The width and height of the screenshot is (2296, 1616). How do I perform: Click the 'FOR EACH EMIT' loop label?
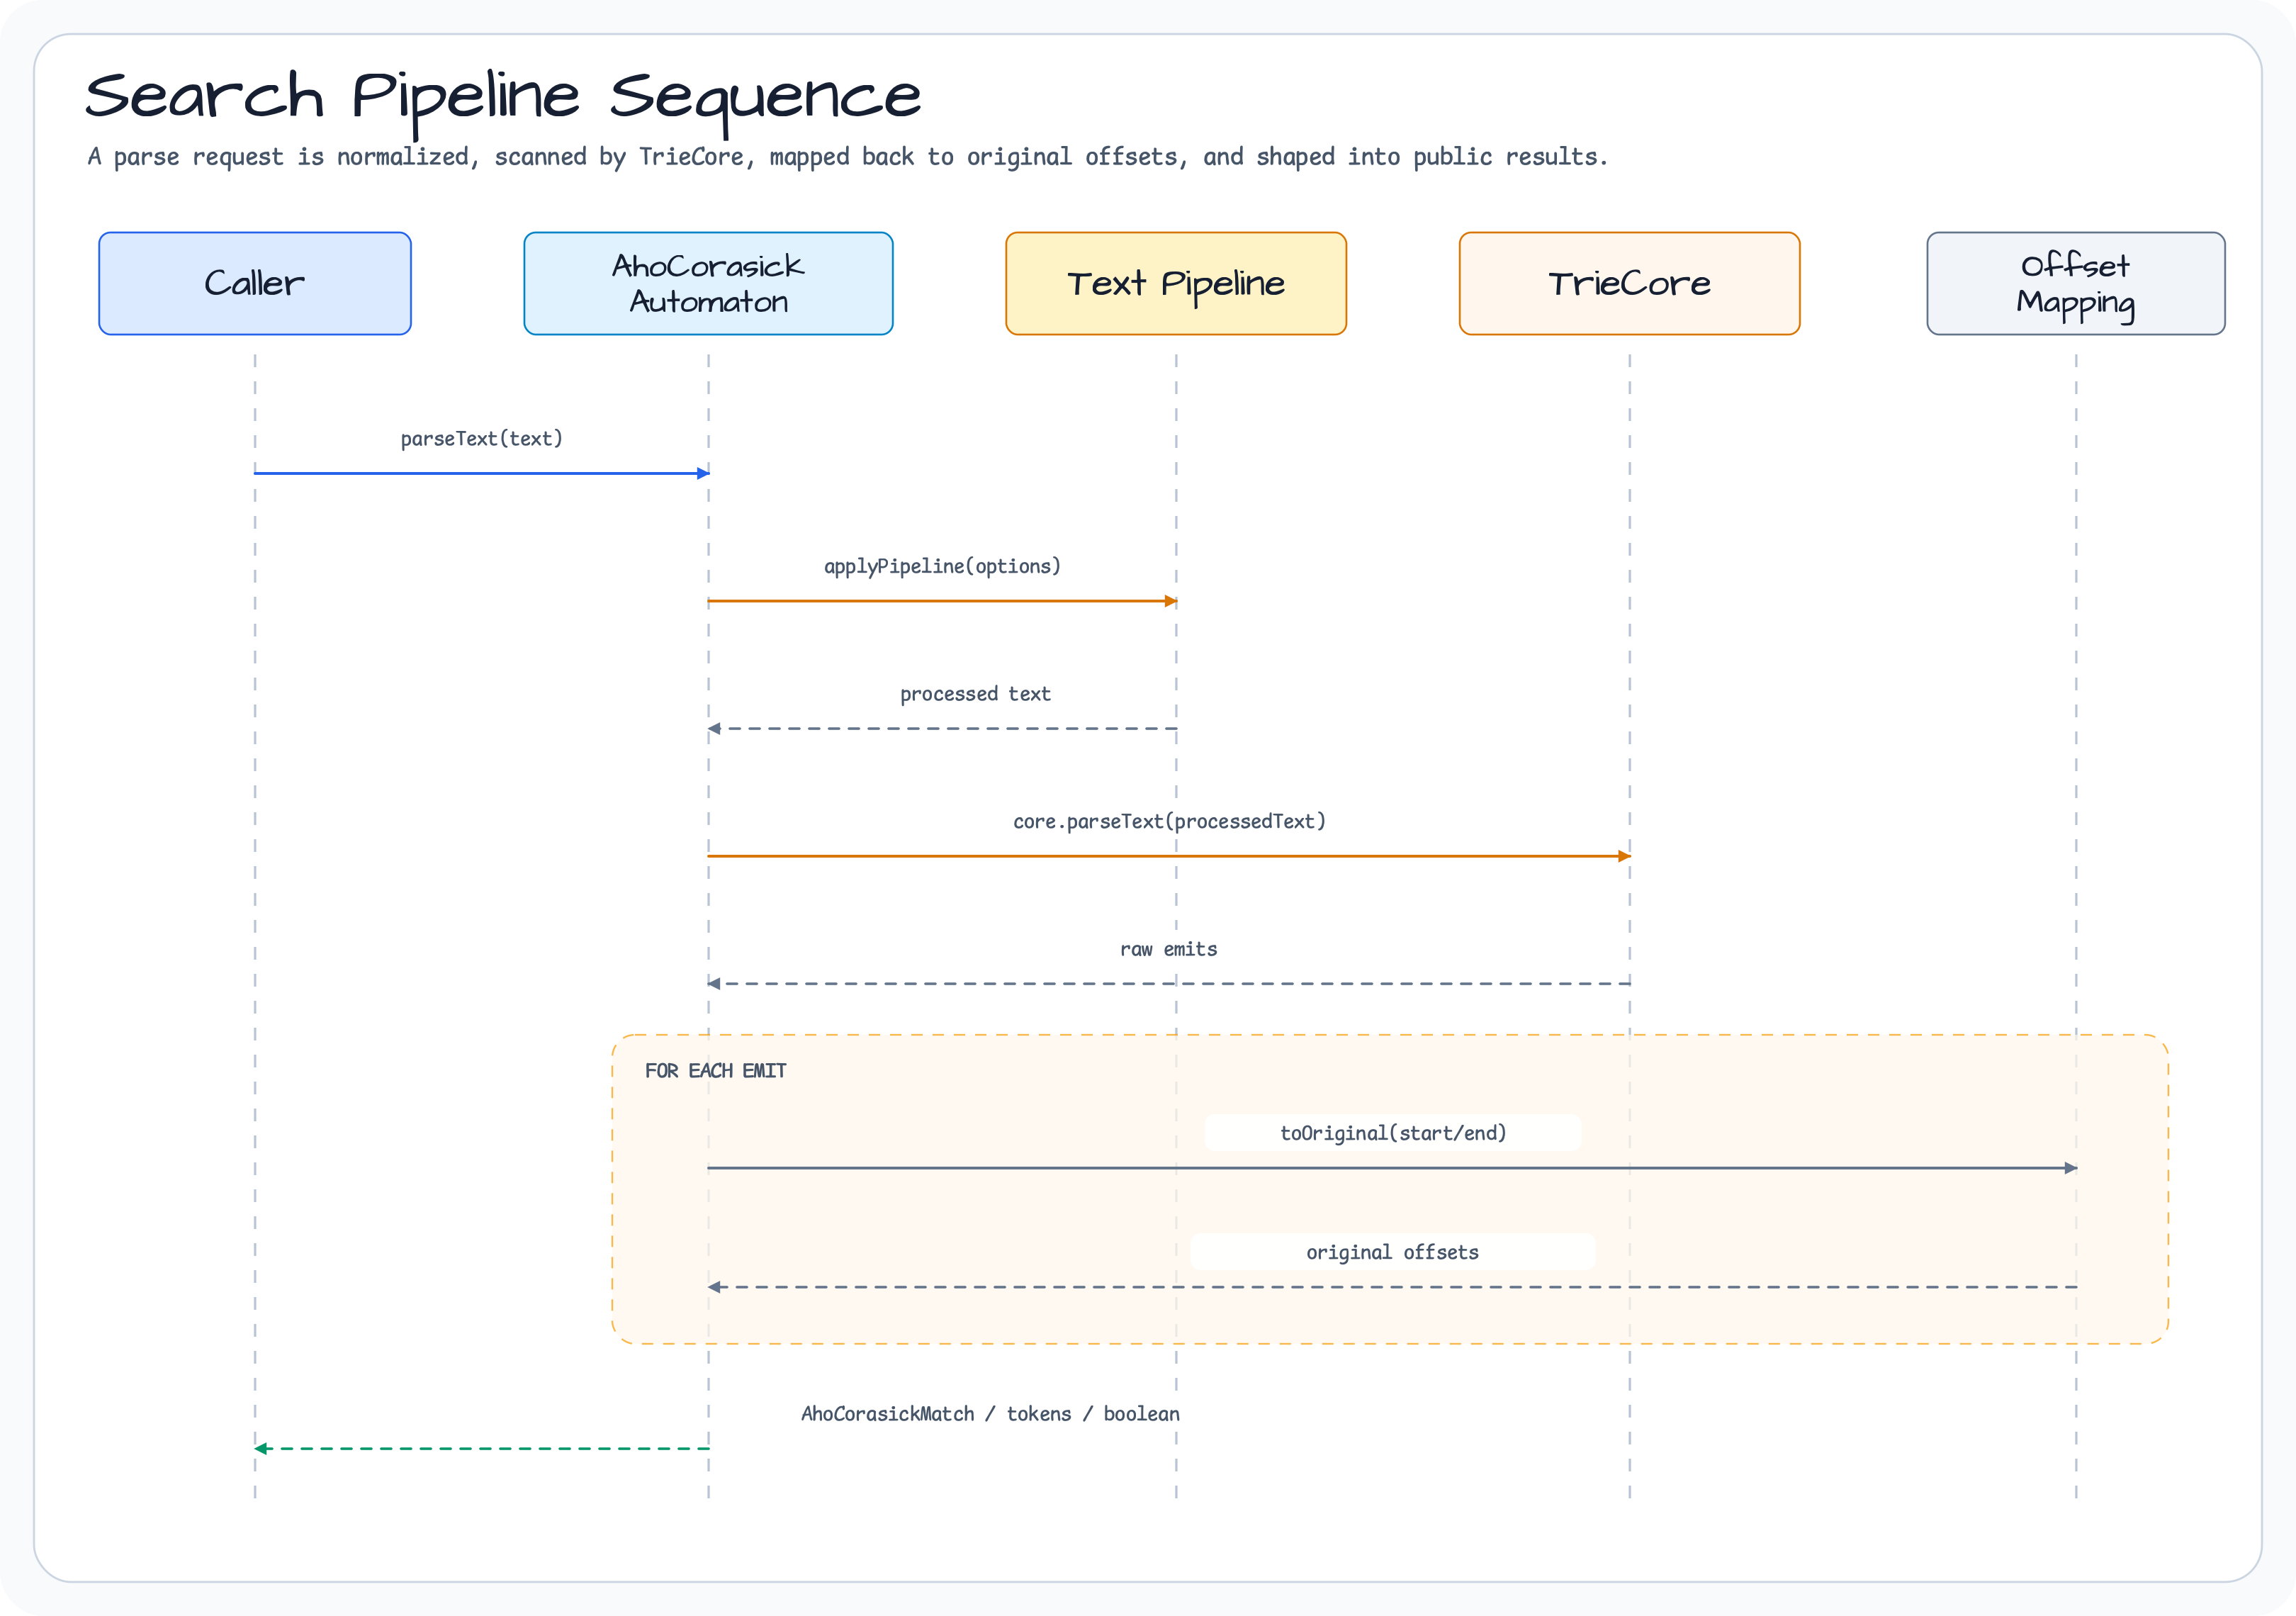(716, 1071)
